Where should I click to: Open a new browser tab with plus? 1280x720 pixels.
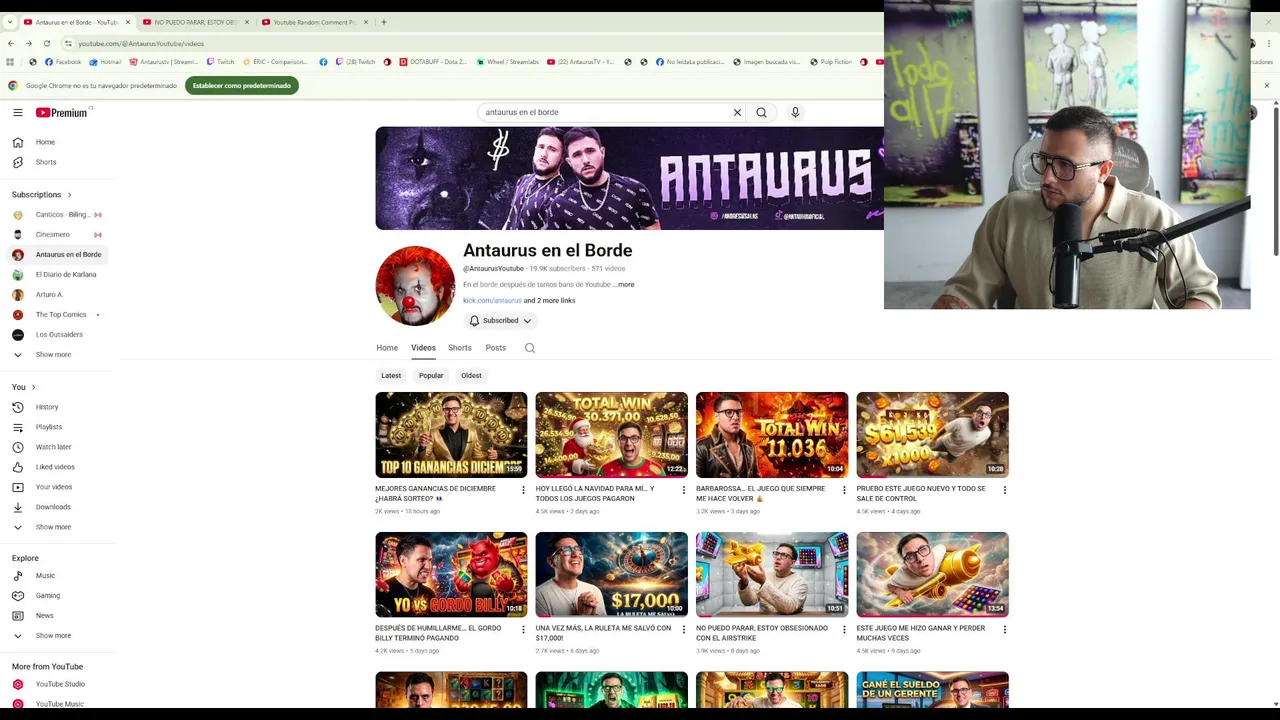383,22
